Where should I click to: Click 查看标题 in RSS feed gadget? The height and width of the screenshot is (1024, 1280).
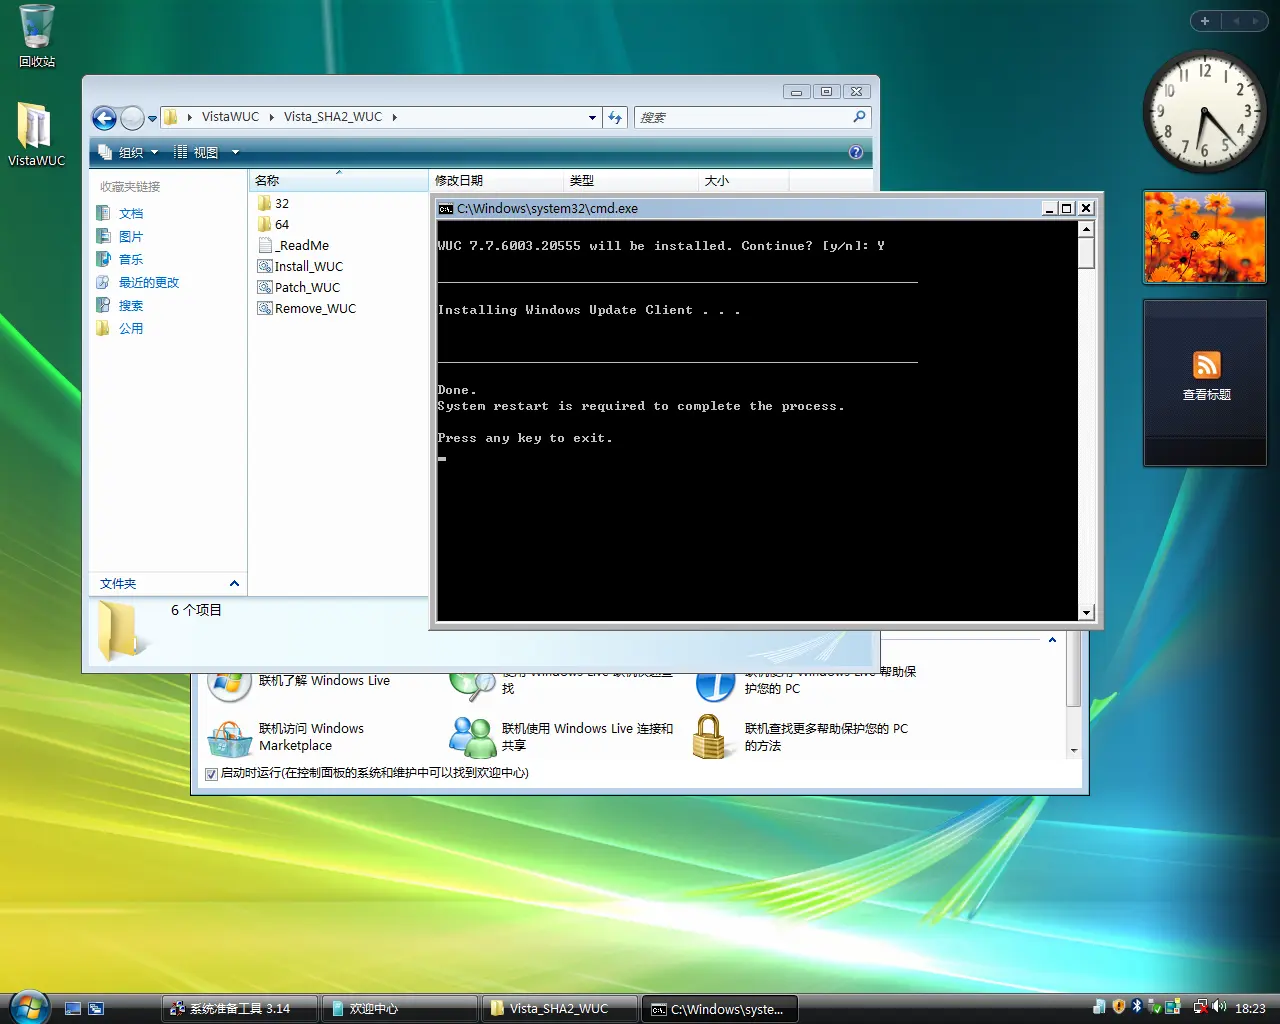coord(1206,395)
